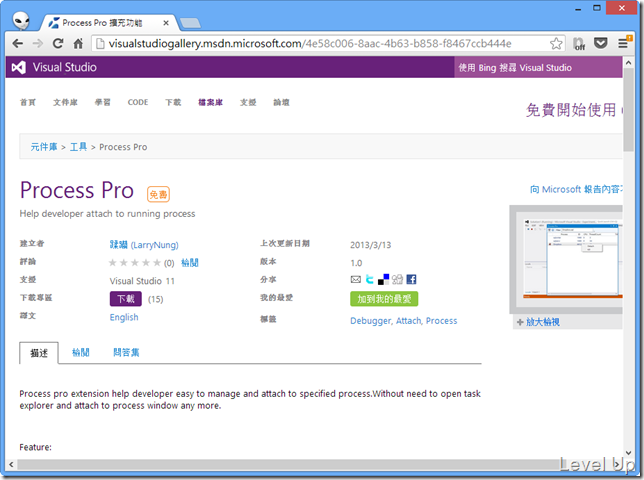The height and width of the screenshot is (480, 644).
Task: Reload the page with the refresh icon
Action: point(58,43)
